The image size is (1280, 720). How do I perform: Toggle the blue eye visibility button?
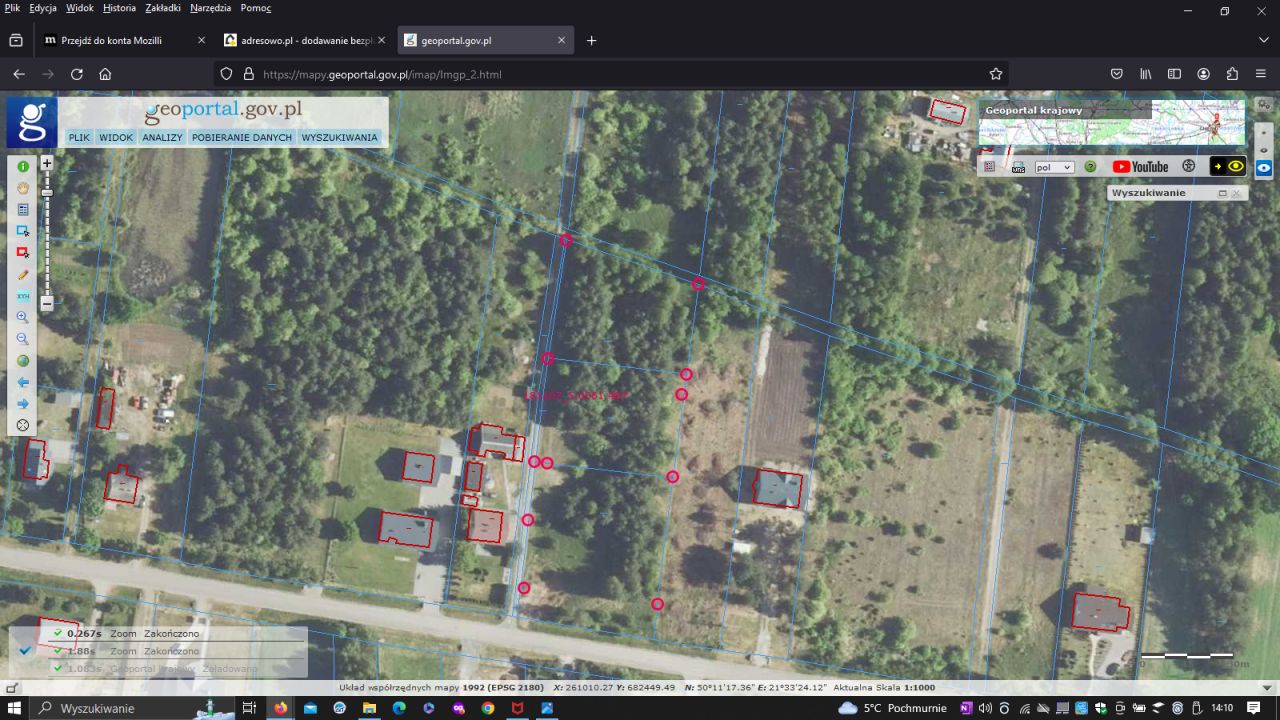pos(1264,168)
